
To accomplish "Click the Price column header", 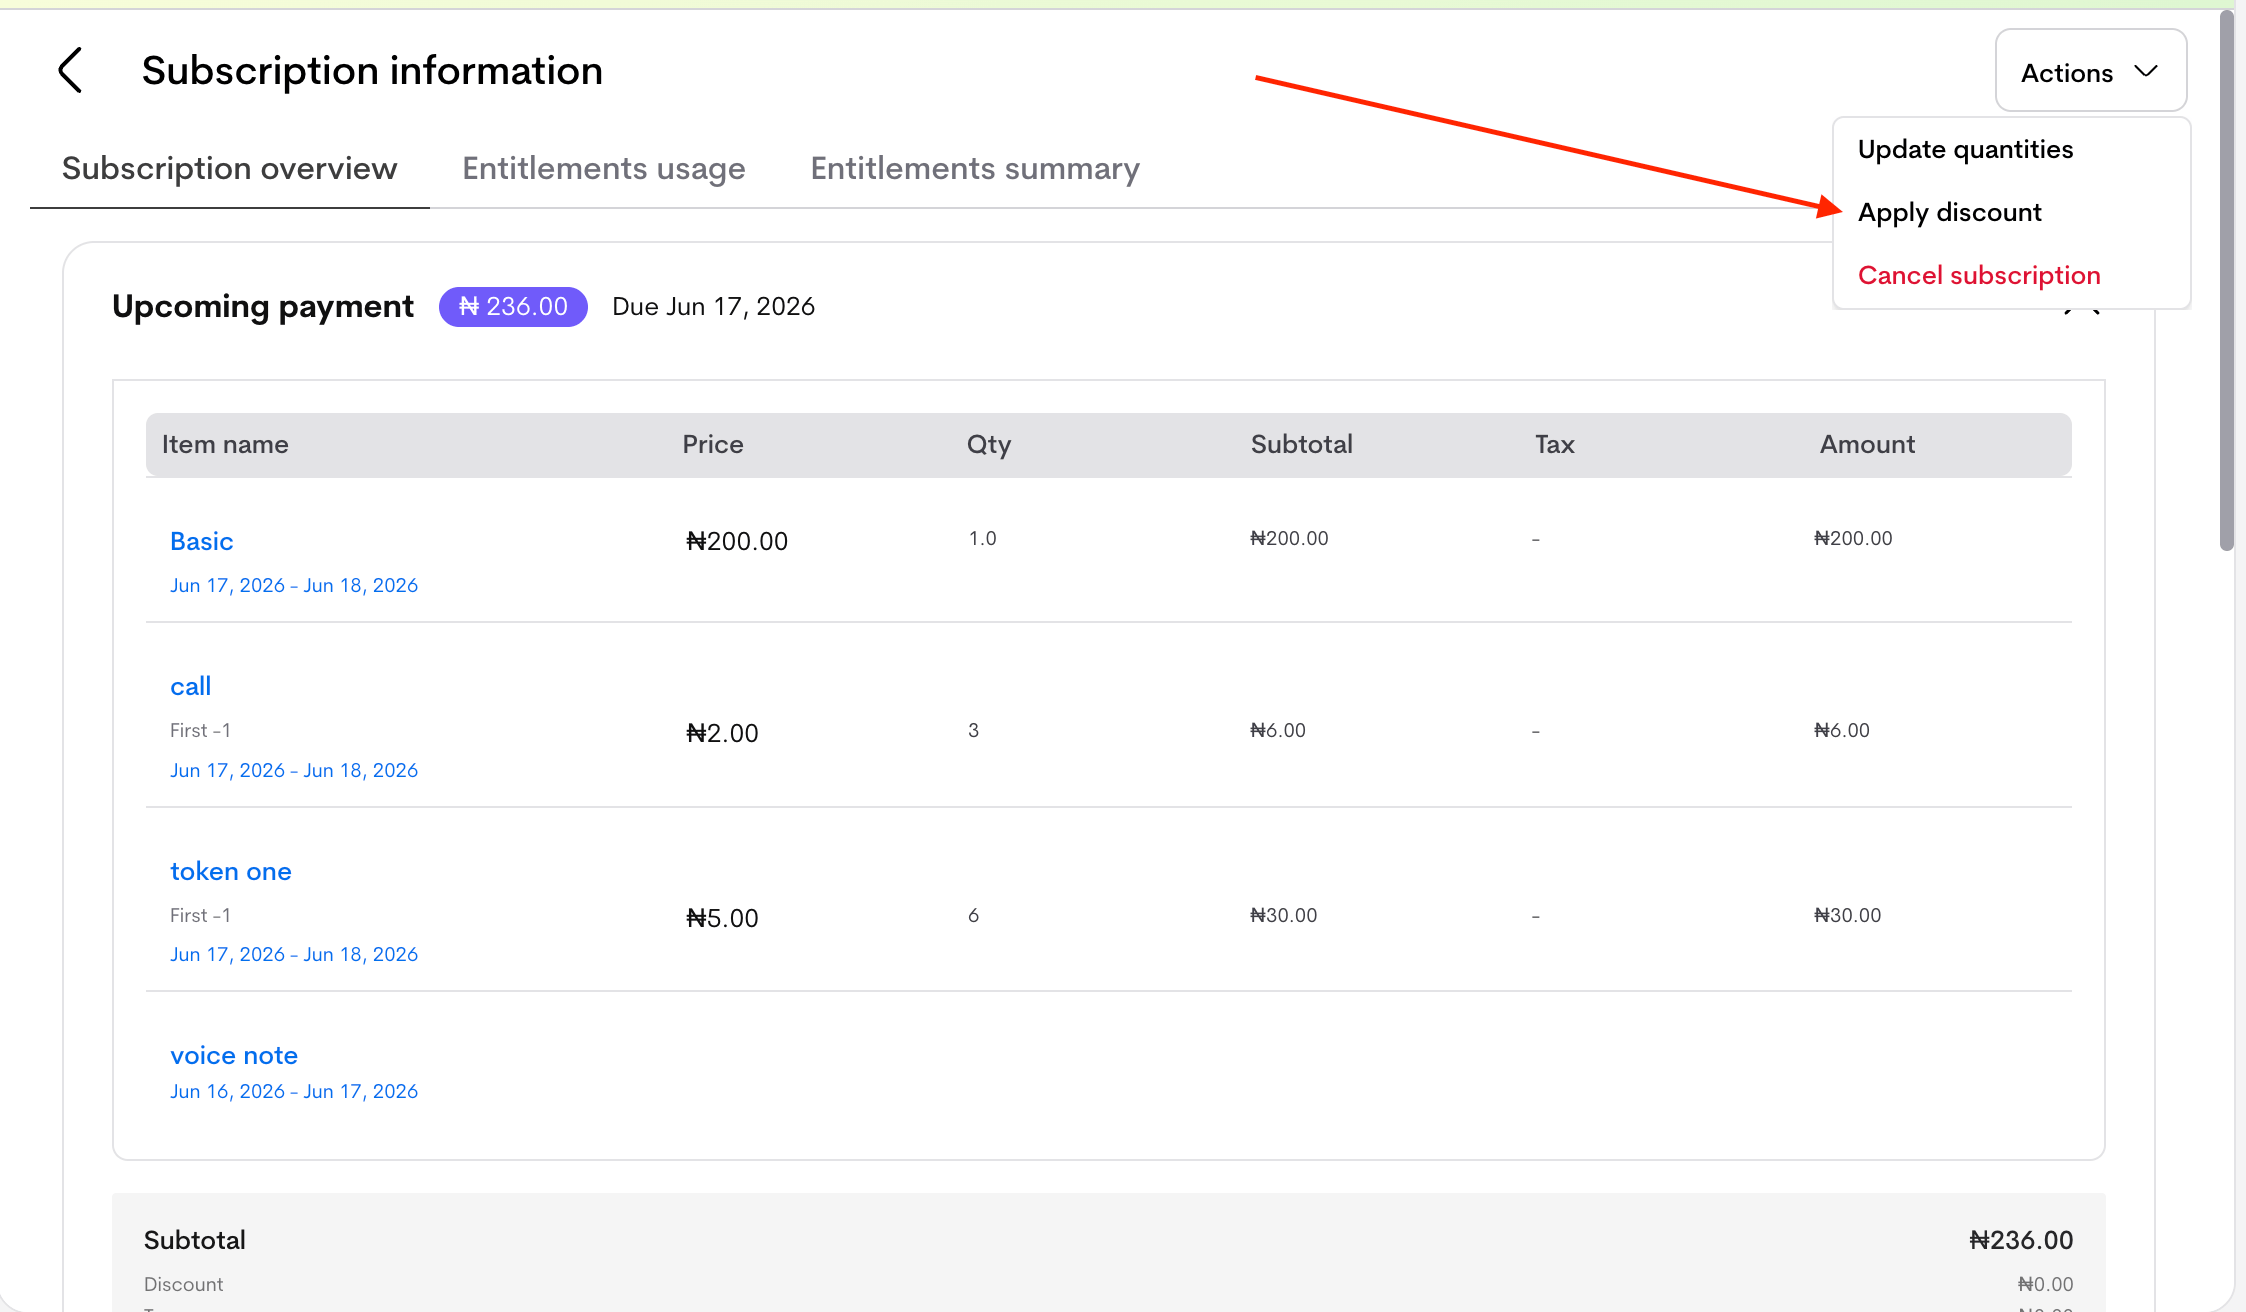I will coord(713,444).
